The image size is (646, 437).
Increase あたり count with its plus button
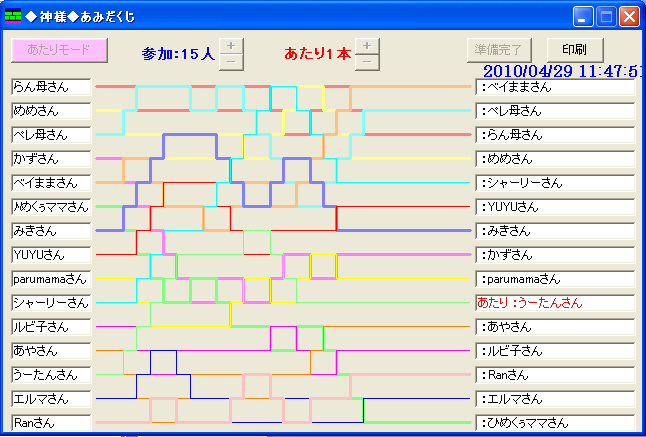pyautogui.click(x=367, y=46)
